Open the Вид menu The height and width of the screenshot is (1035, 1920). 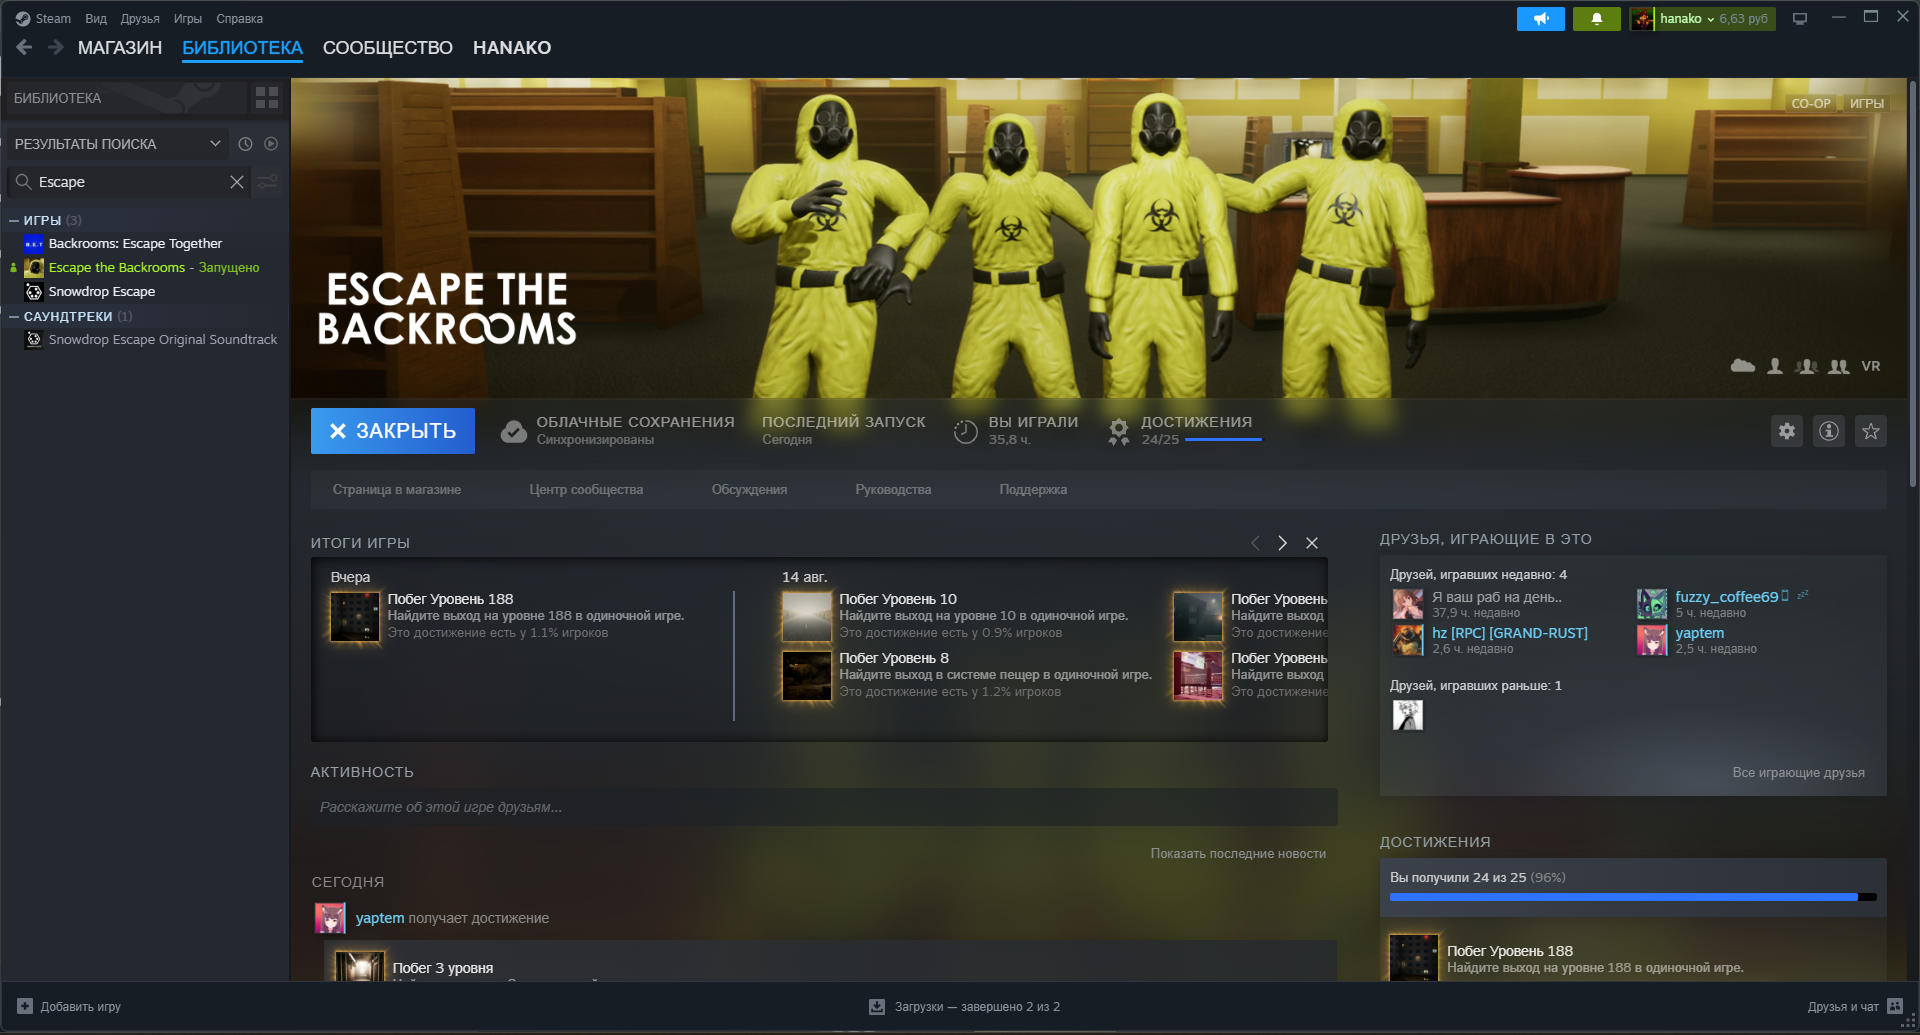coord(96,19)
